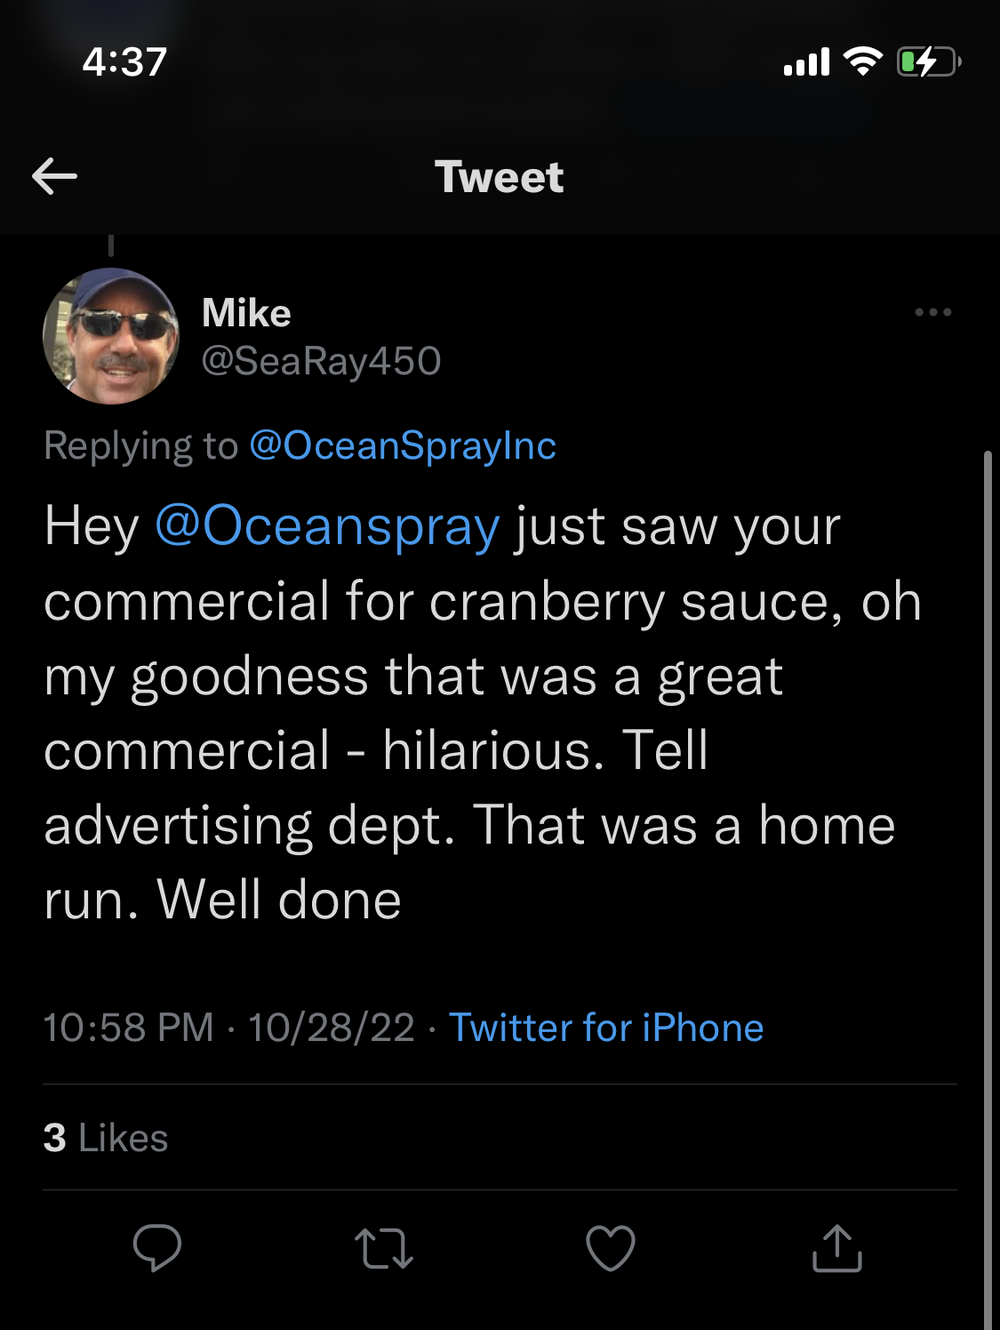1000x1330 pixels.
Task: Open the three-dot more options menu
Action: [x=932, y=313]
